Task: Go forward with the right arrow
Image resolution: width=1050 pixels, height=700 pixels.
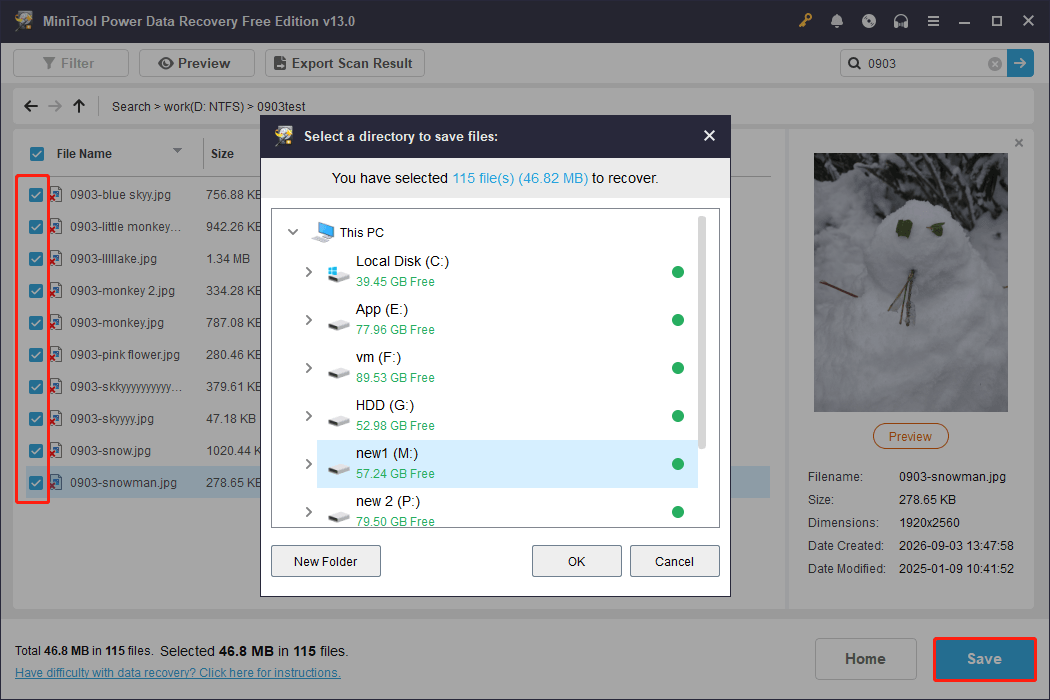Action: click(55, 106)
